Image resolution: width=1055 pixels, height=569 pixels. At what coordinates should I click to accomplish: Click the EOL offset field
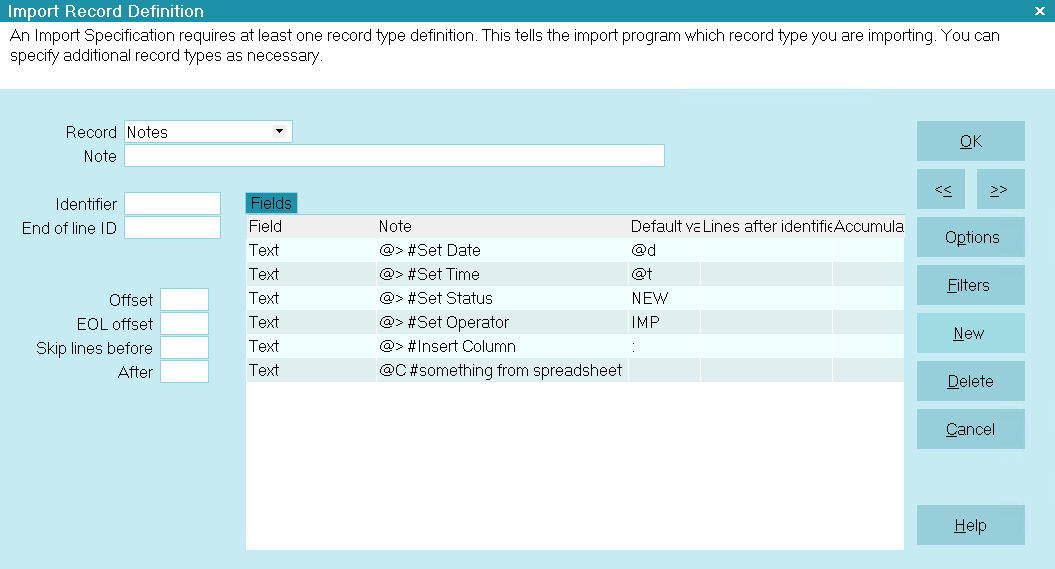coord(184,324)
